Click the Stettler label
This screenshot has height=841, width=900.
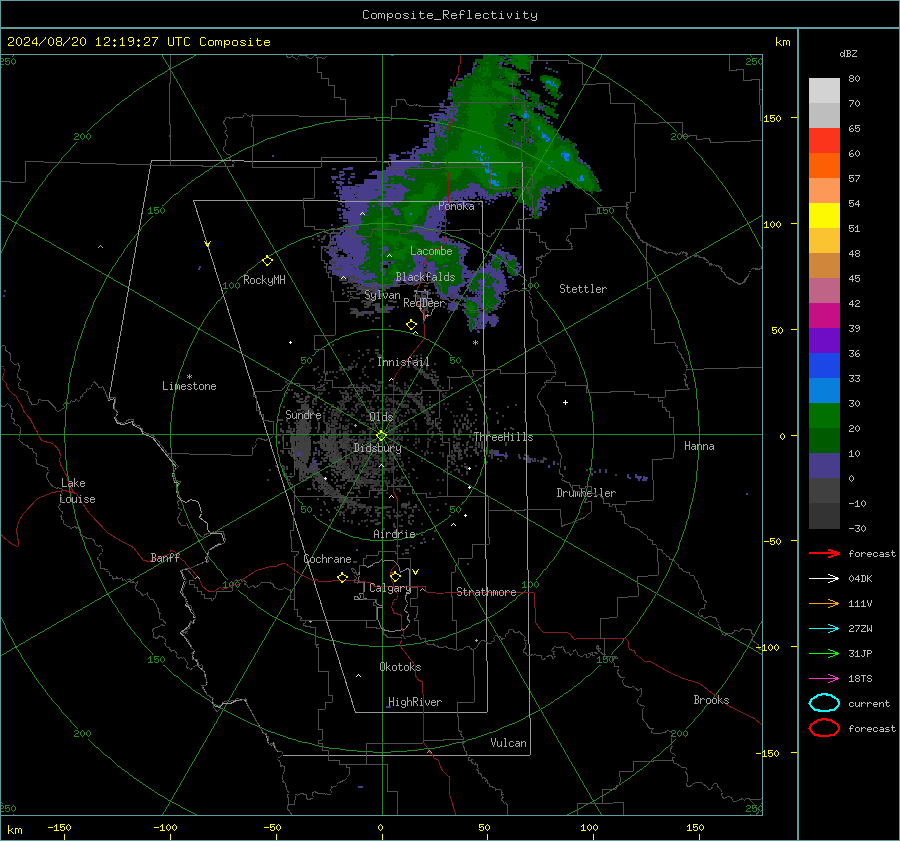coord(583,289)
